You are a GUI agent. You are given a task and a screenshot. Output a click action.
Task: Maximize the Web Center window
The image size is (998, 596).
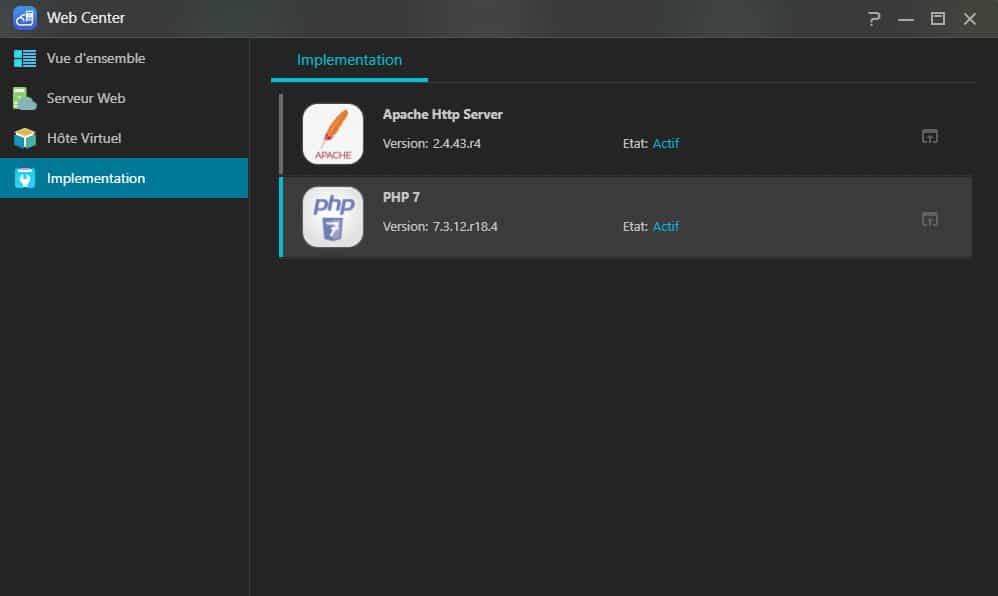tap(938, 18)
